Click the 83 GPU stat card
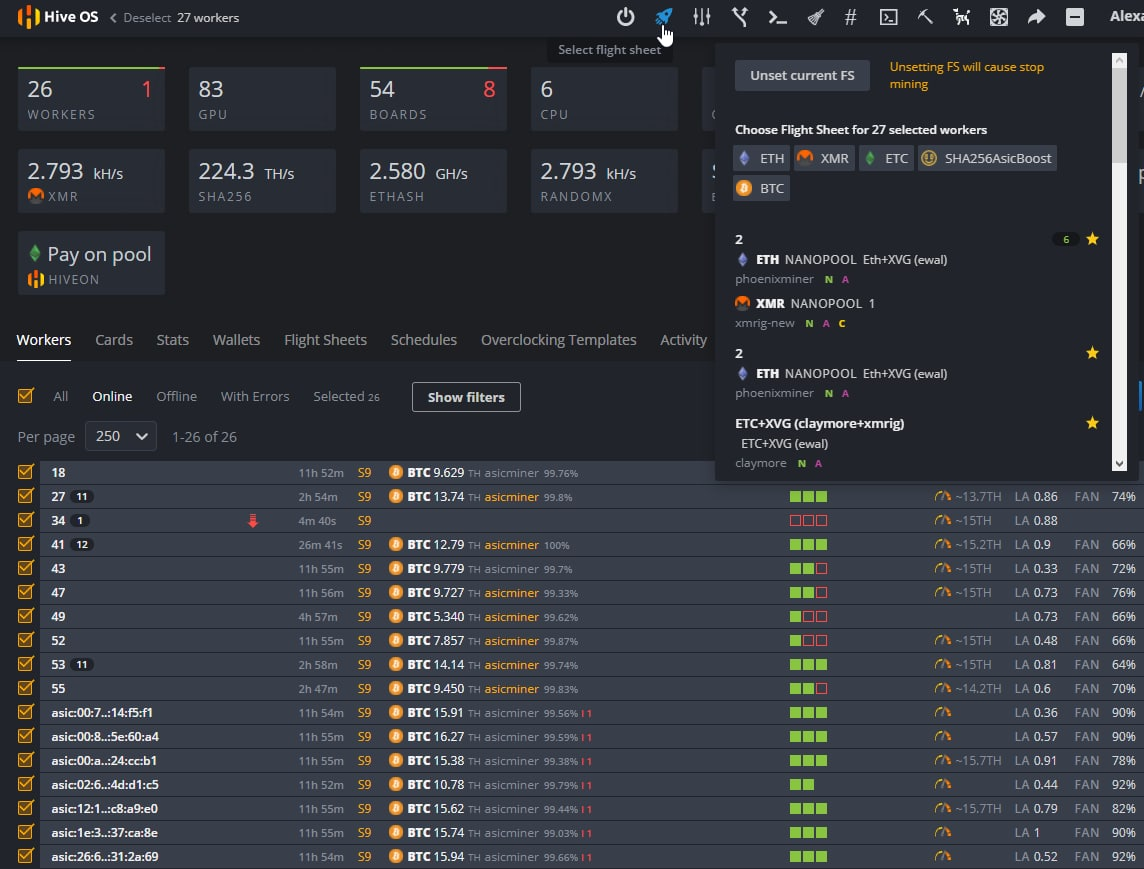This screenshot has height=869, width=1144. (263, 99)
